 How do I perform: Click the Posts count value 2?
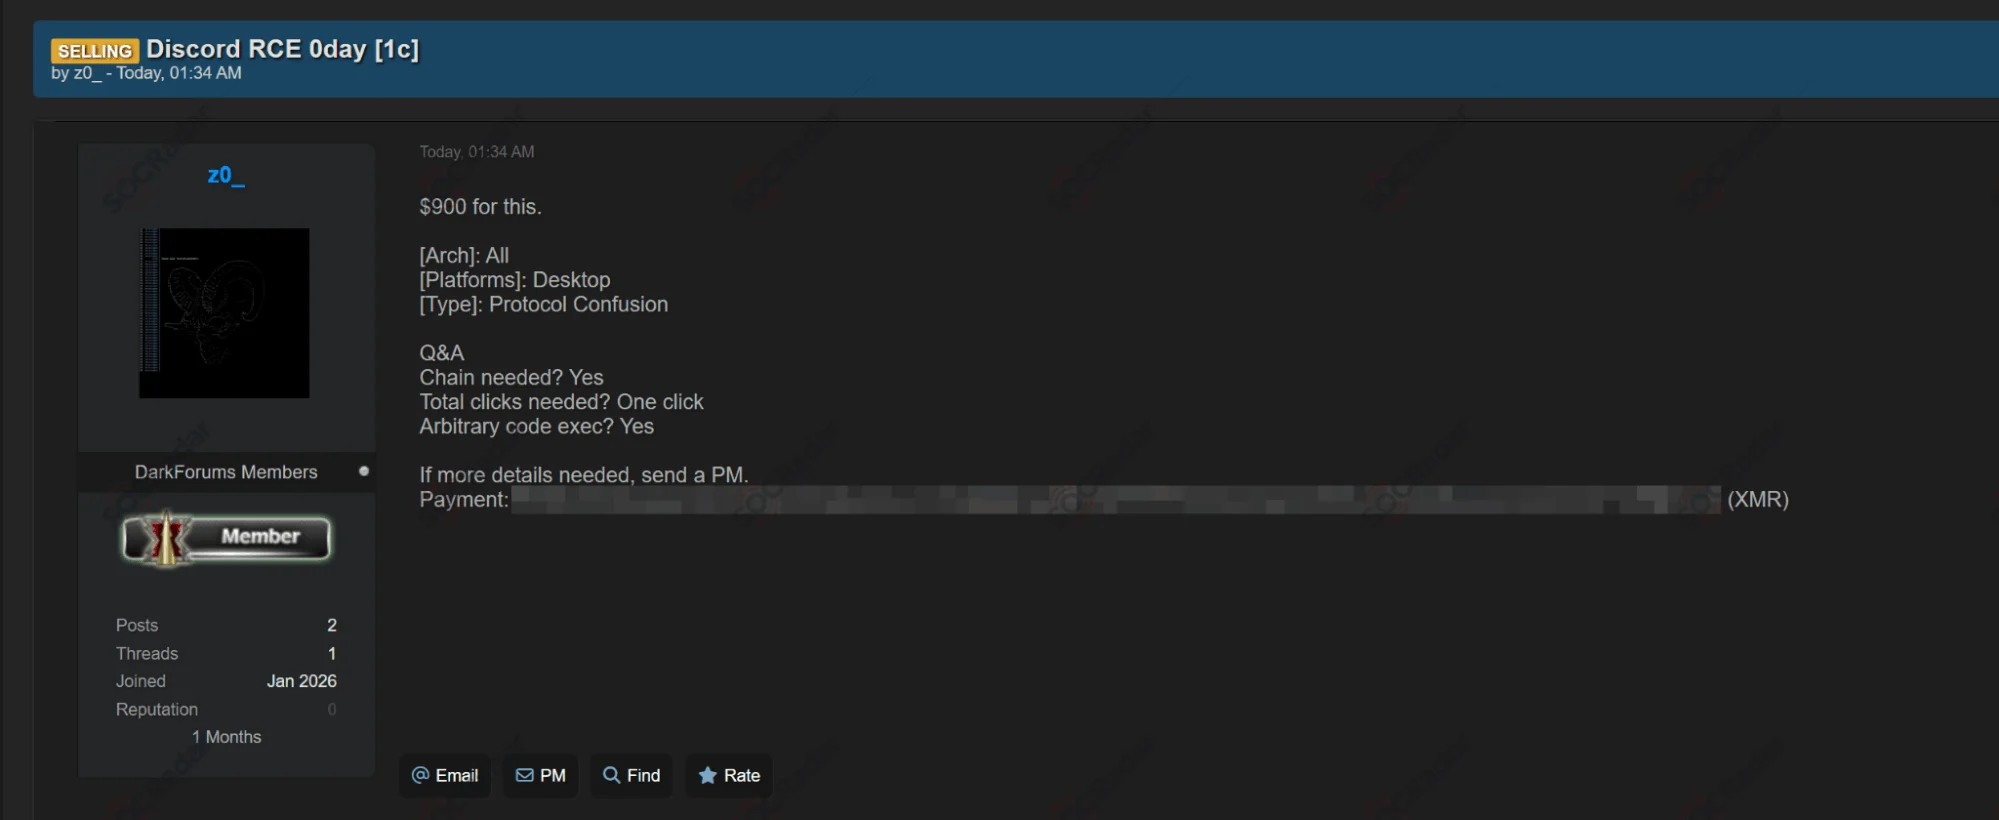332,625
